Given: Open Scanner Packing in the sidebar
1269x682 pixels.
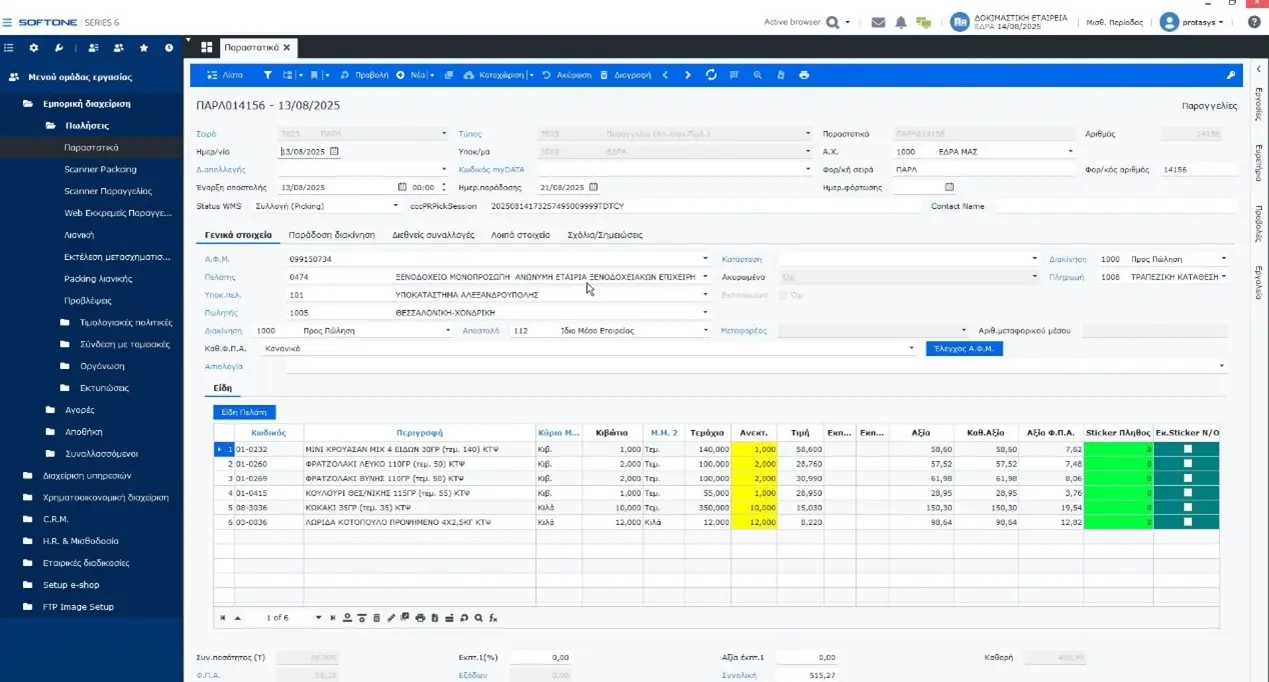Looking at the screenshot, I should [100, 169].
